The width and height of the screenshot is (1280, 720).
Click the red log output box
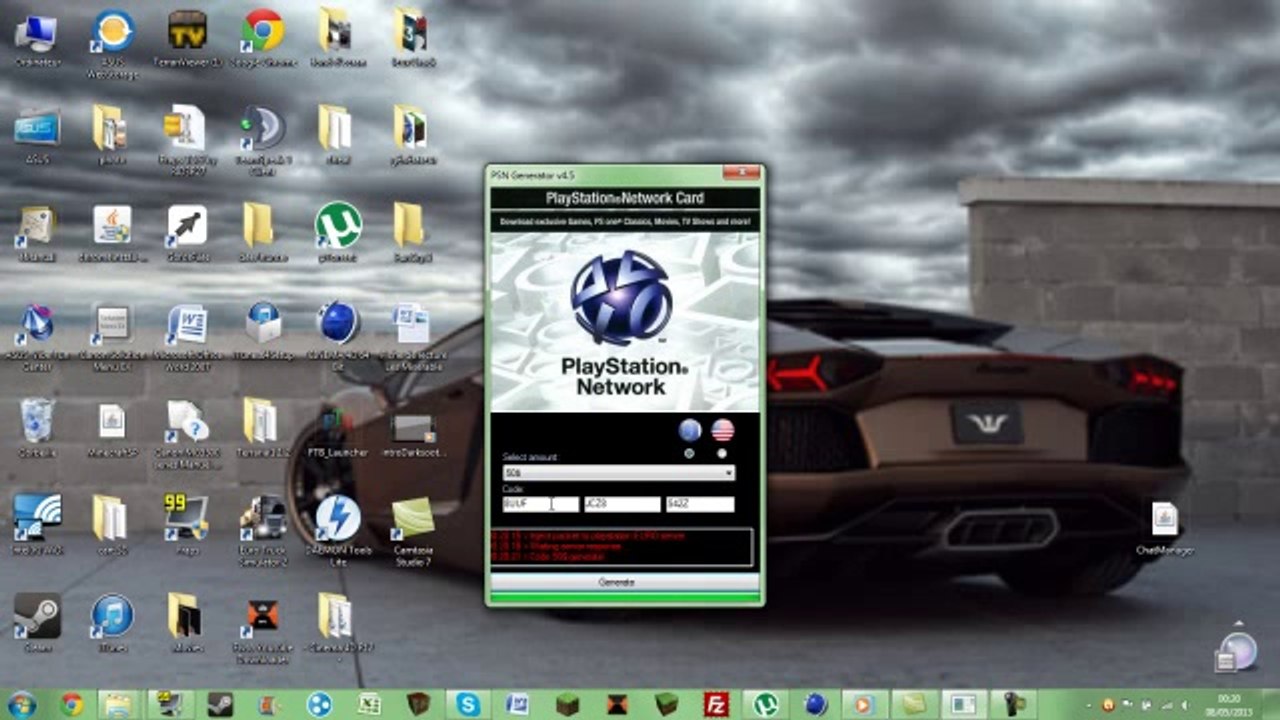(x=621, y=547)
